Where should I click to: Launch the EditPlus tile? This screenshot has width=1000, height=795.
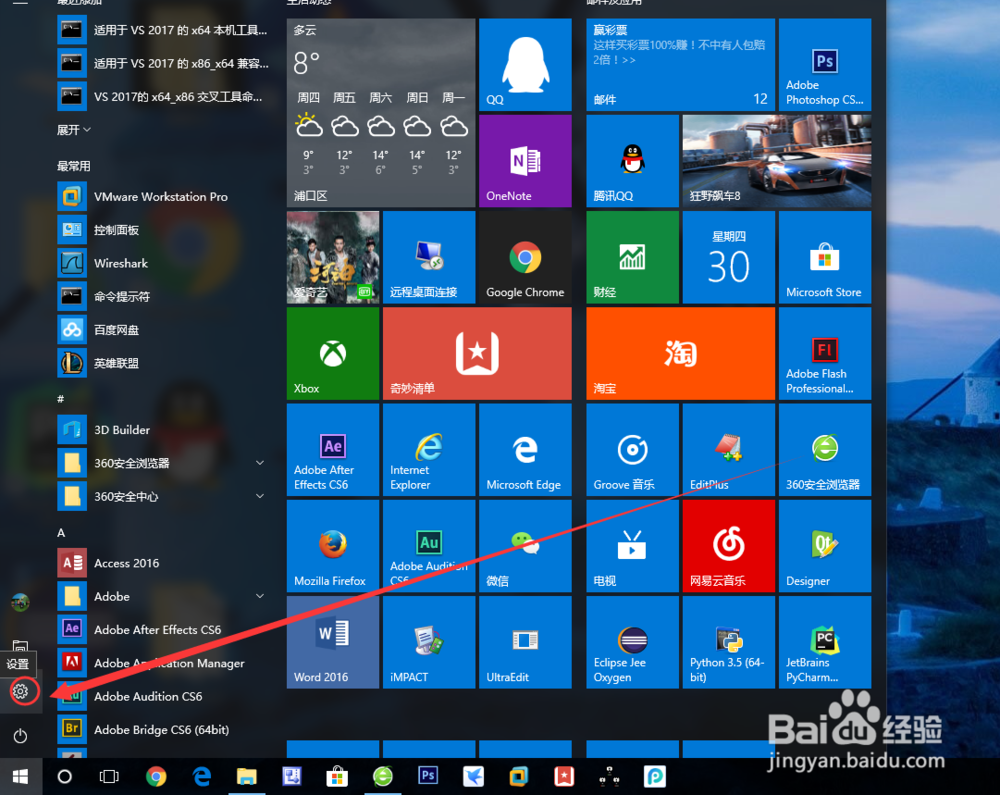click(728, 449)
